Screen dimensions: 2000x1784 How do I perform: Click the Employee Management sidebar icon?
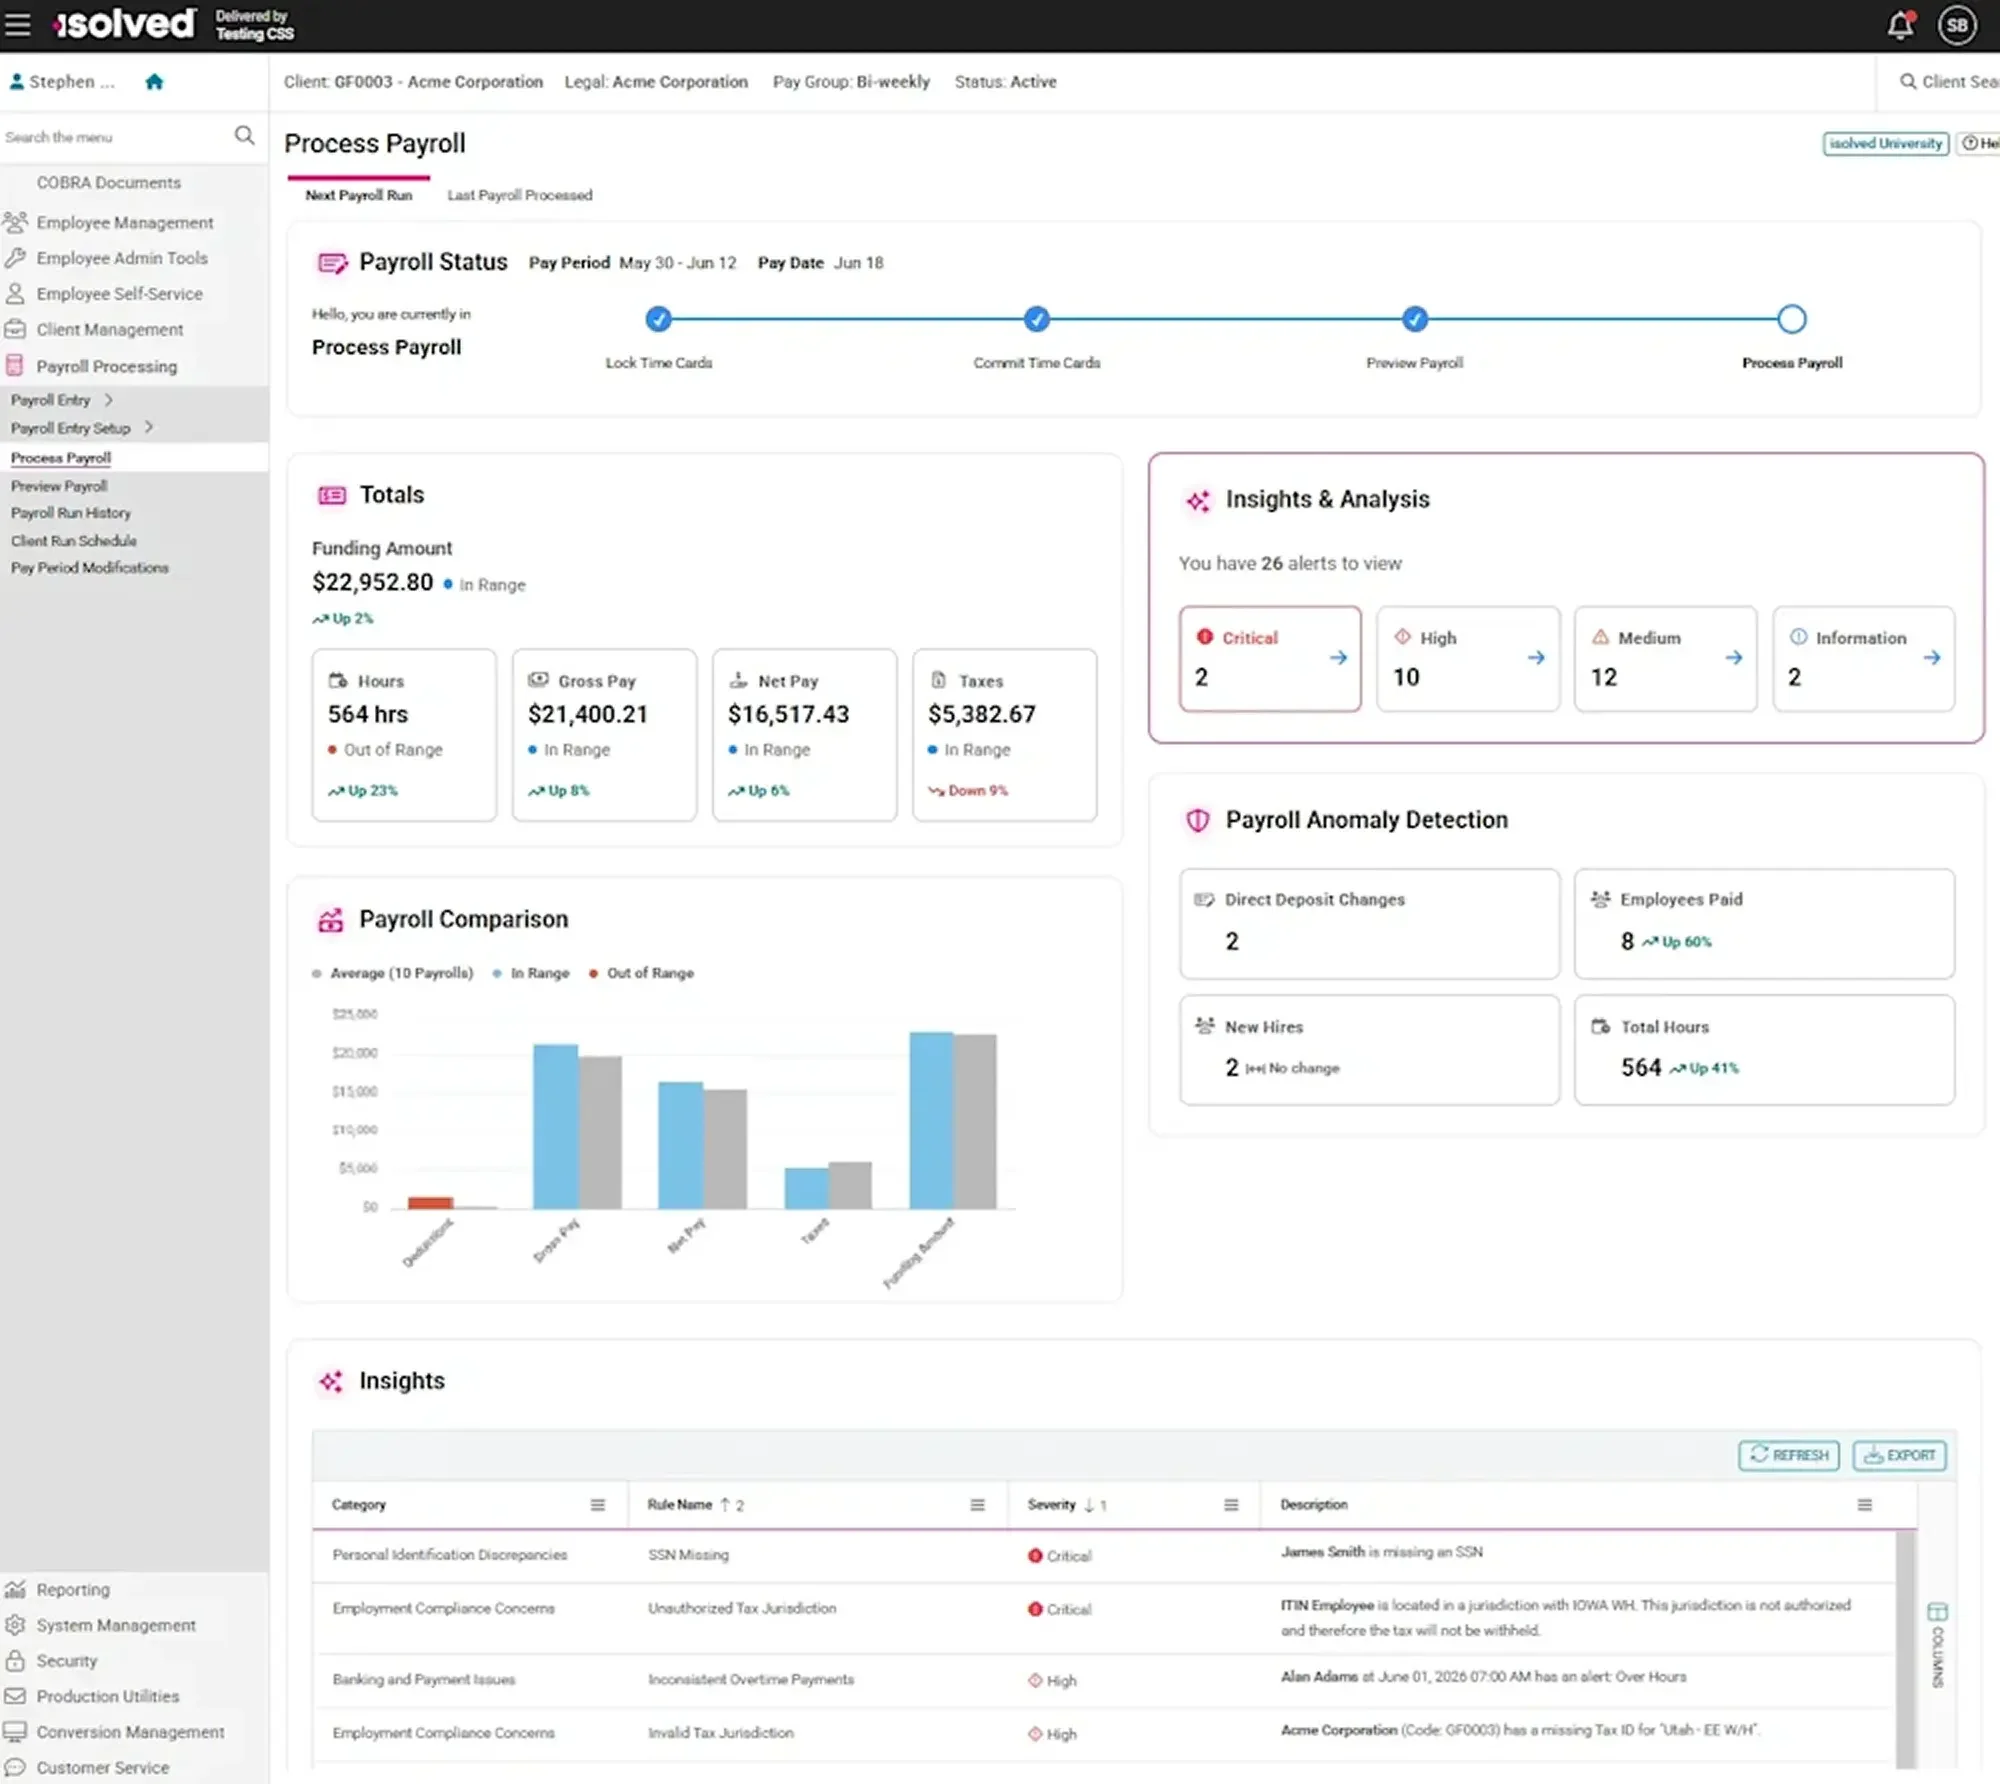click(15, 222)
